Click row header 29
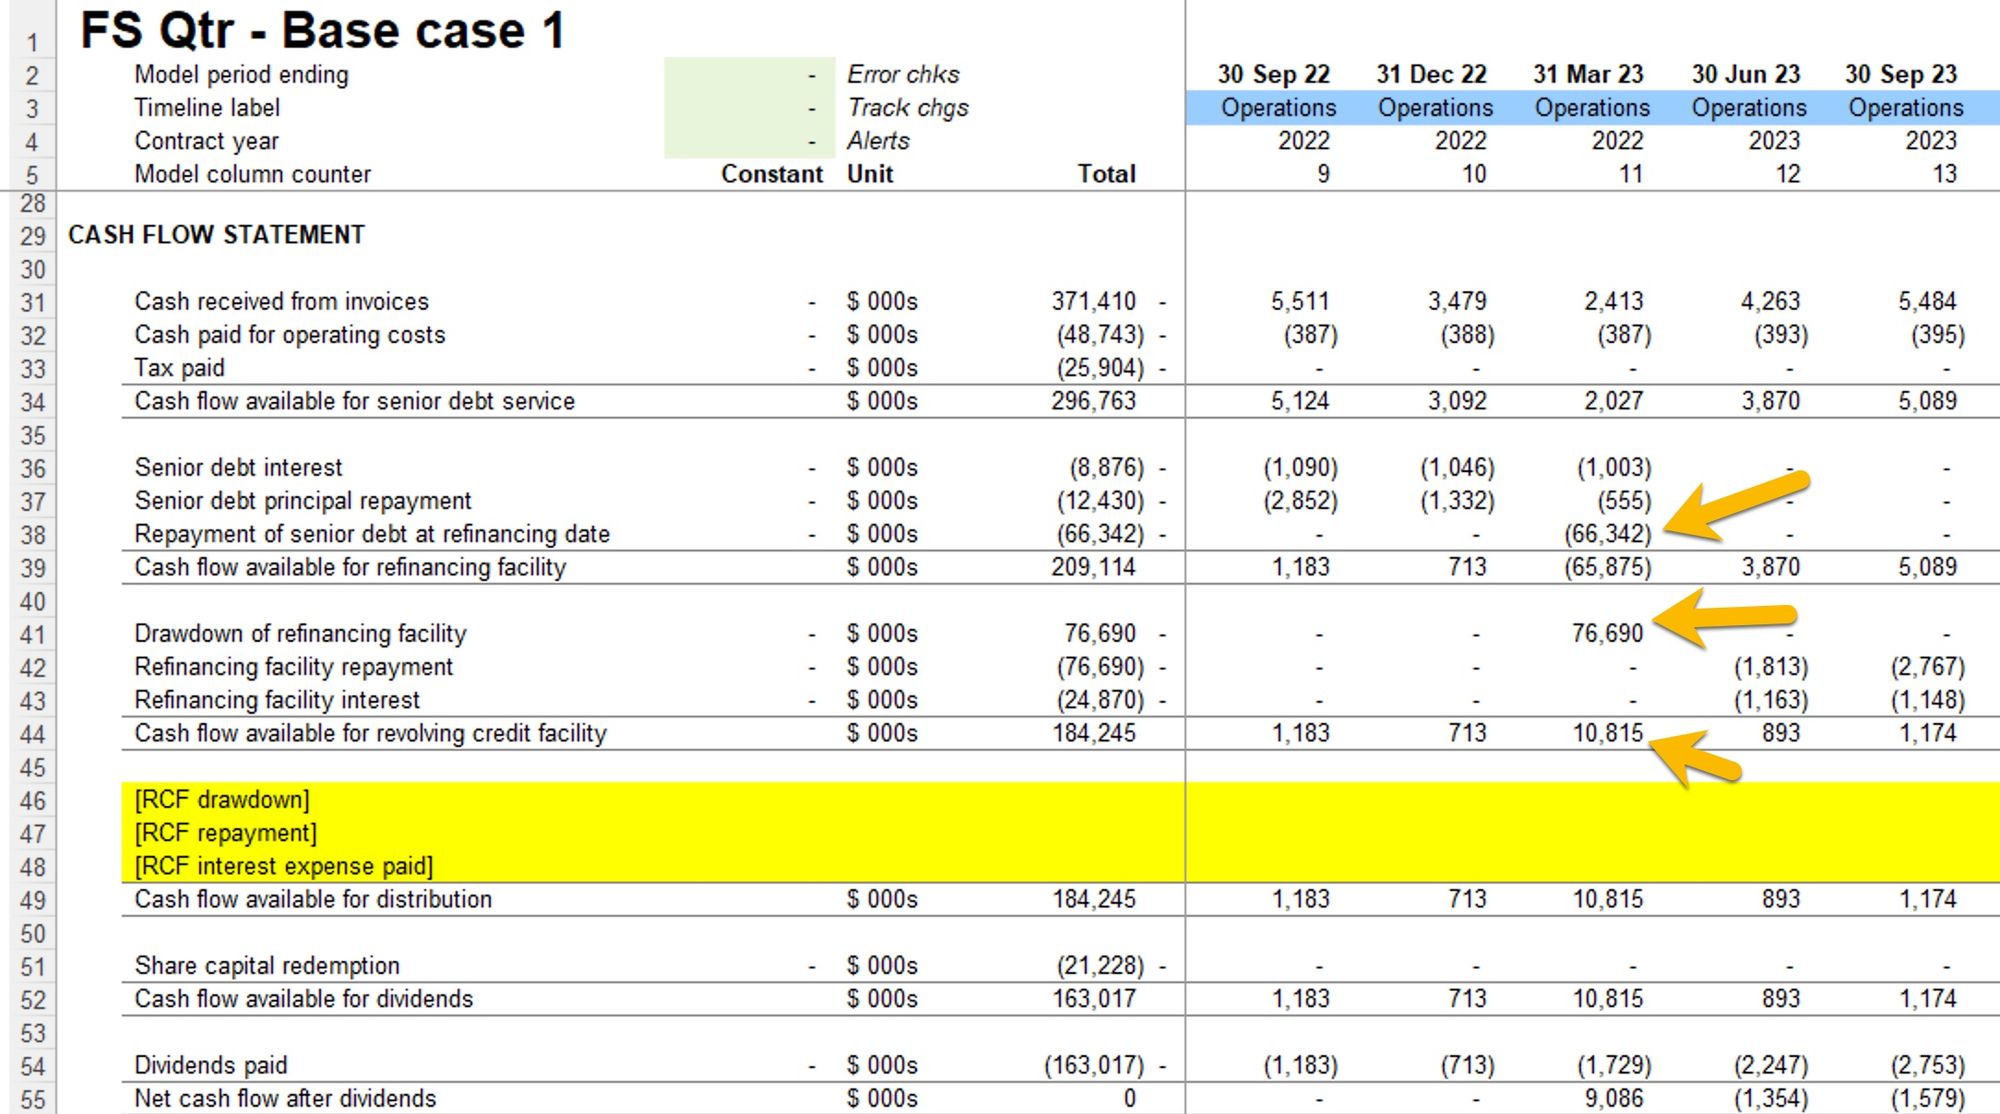Viewport: 2000px width, 1114px height. (x=32, y=236)
